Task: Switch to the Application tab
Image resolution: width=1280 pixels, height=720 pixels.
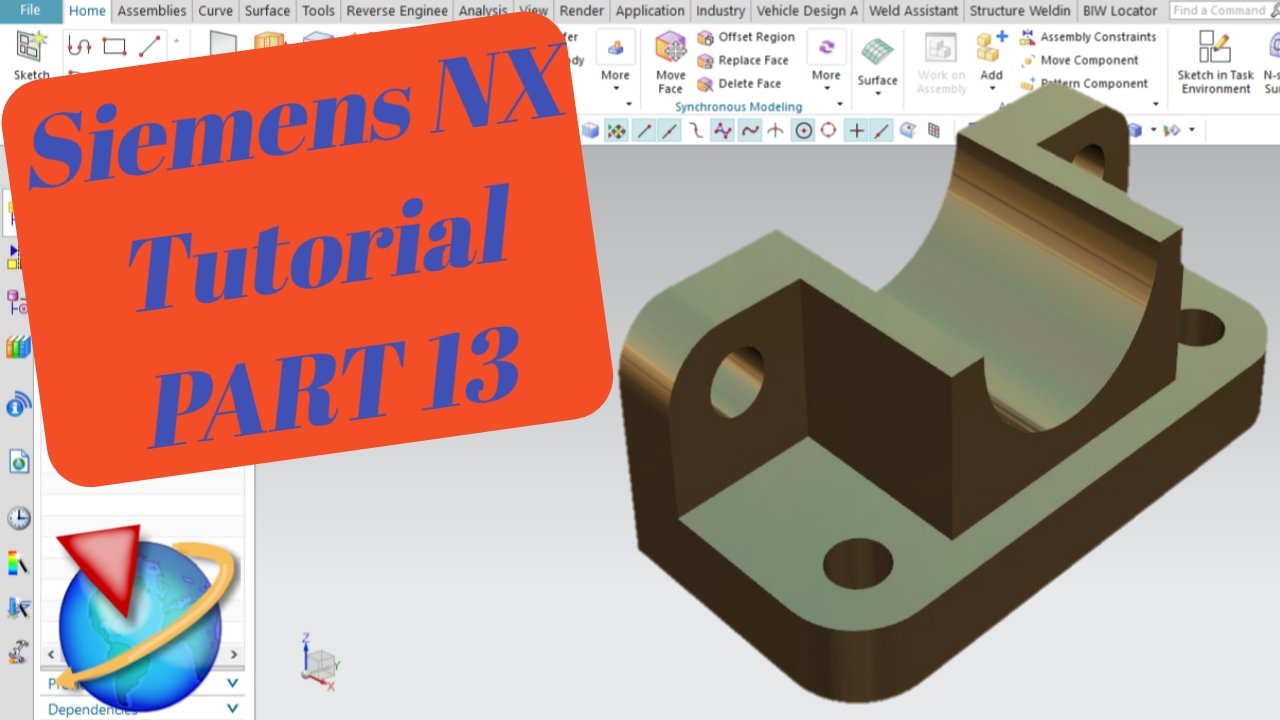Action: pyautogui.click(x=650, y=11)
